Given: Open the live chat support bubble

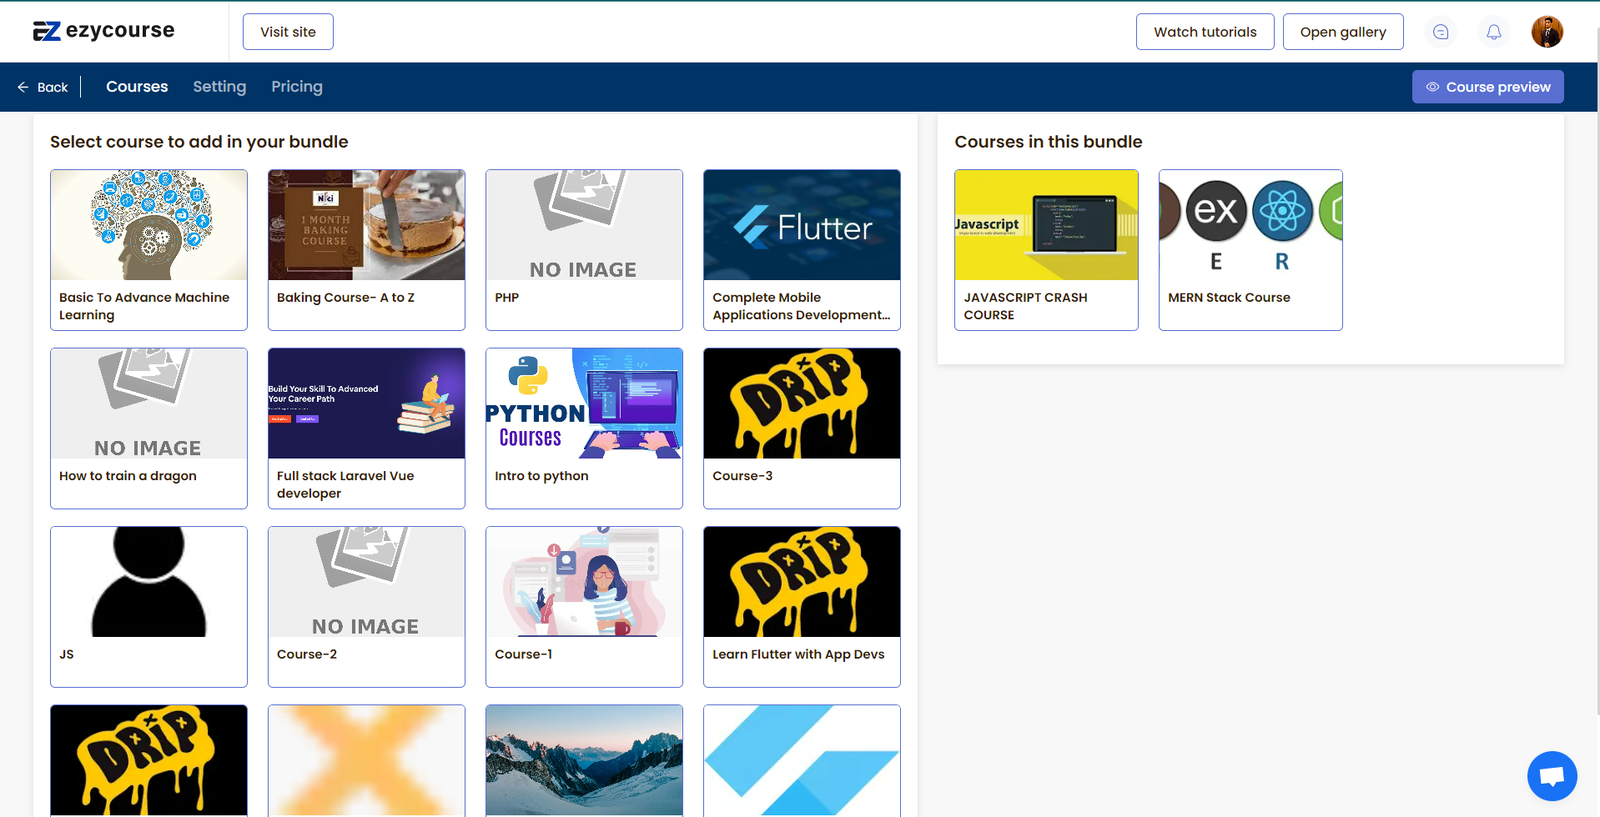Looking at the screenshot, I should [1551, 775].
